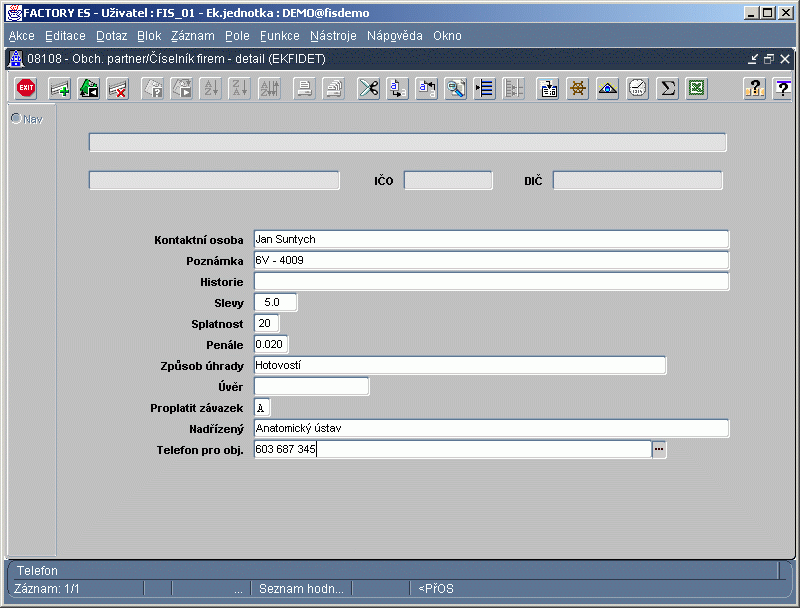Sort ascending with A-Z icon
The width and height of the screenshot is (800, 608).
211,89
